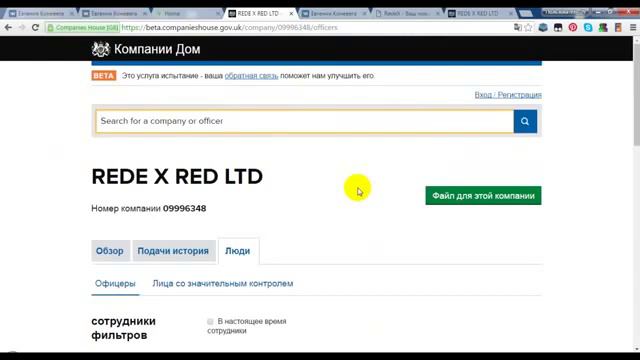Open the Подачи история tab
The width and height of the screenshot is (640, 360).
173,251
